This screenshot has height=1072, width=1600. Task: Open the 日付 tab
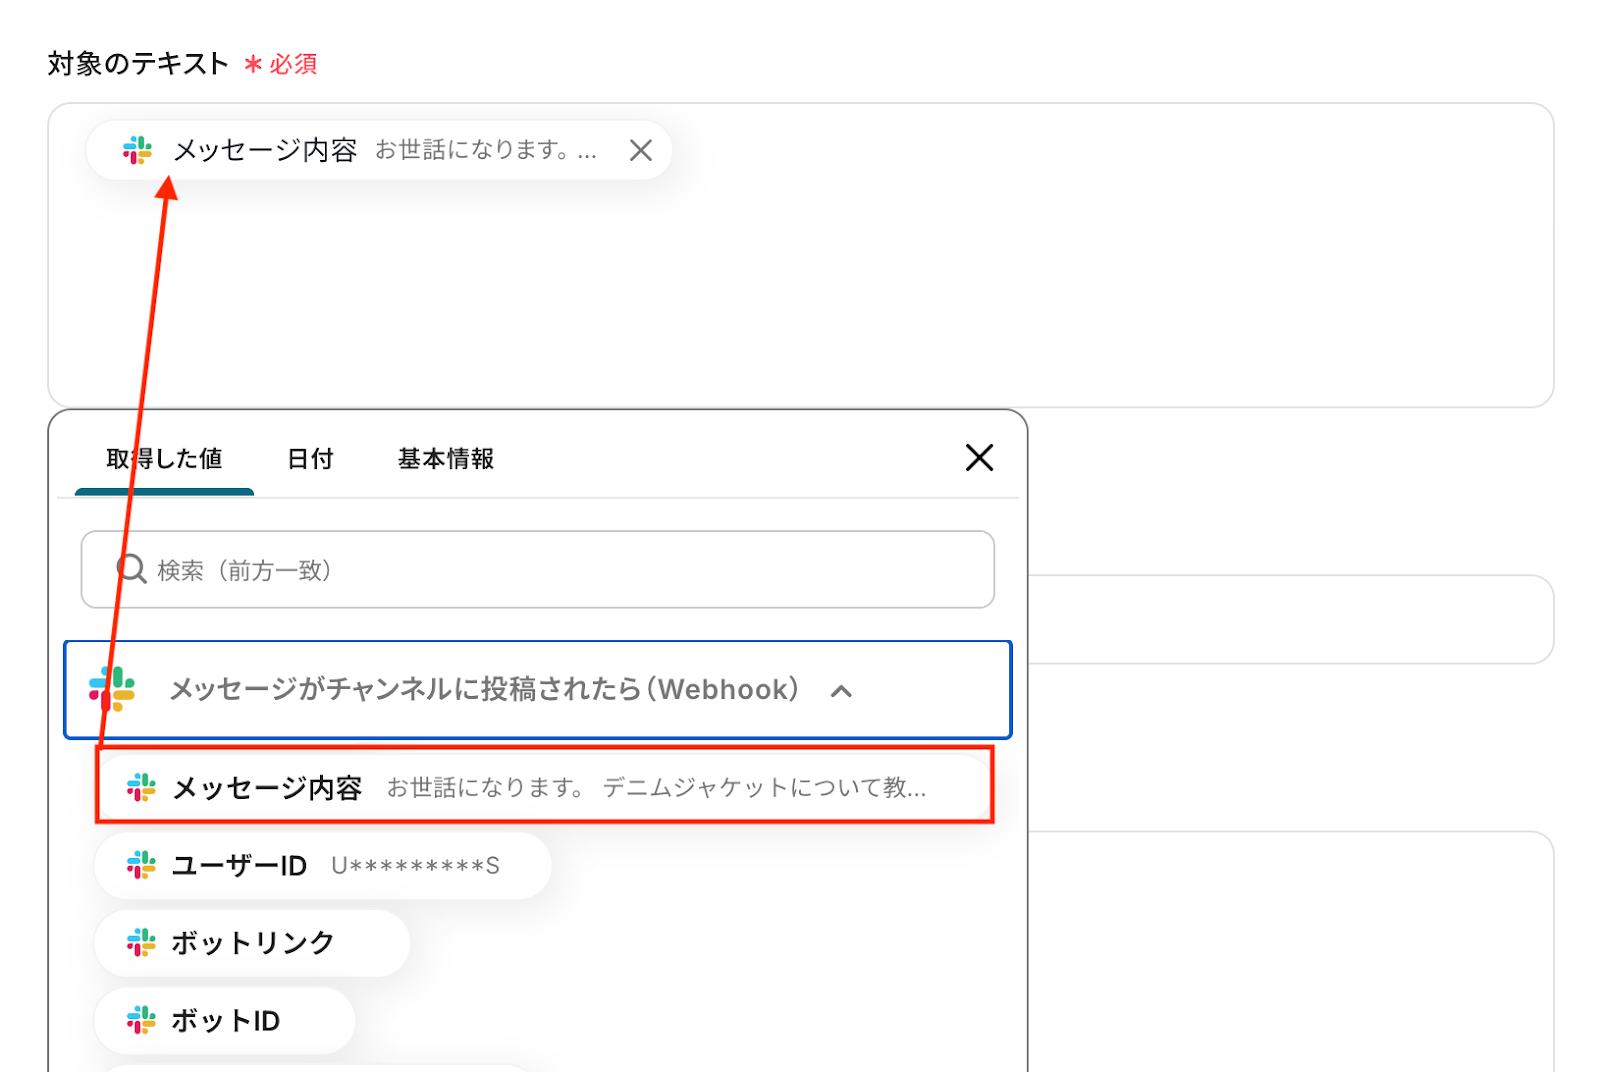click(310, 459)
